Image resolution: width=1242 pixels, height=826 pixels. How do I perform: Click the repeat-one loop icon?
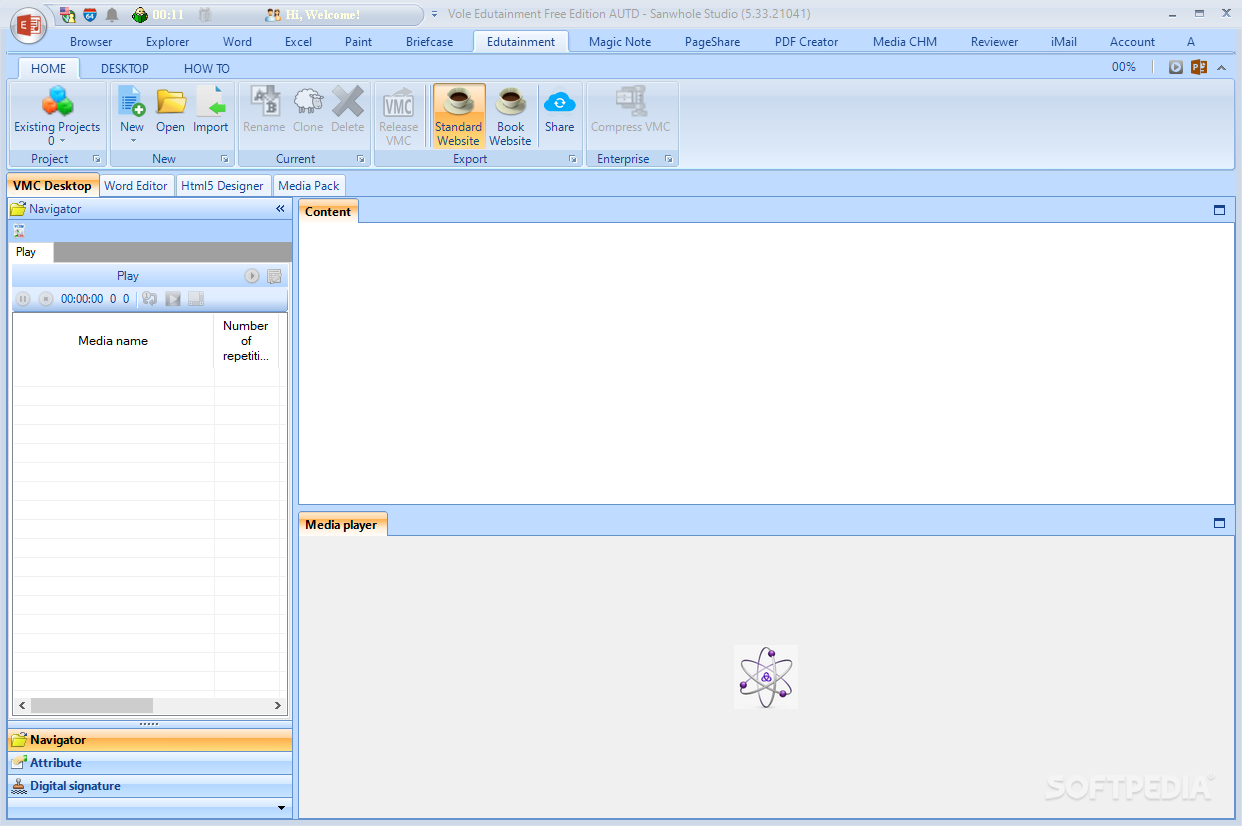(150, 299)
